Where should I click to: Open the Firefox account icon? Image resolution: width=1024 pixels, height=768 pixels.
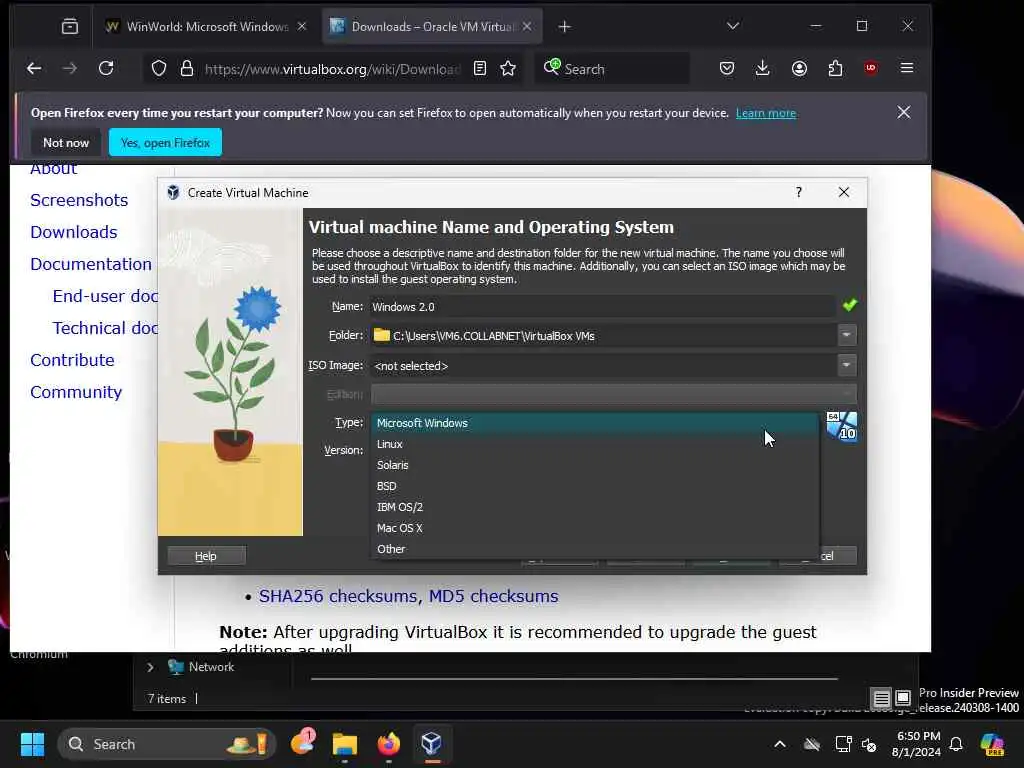799,68
